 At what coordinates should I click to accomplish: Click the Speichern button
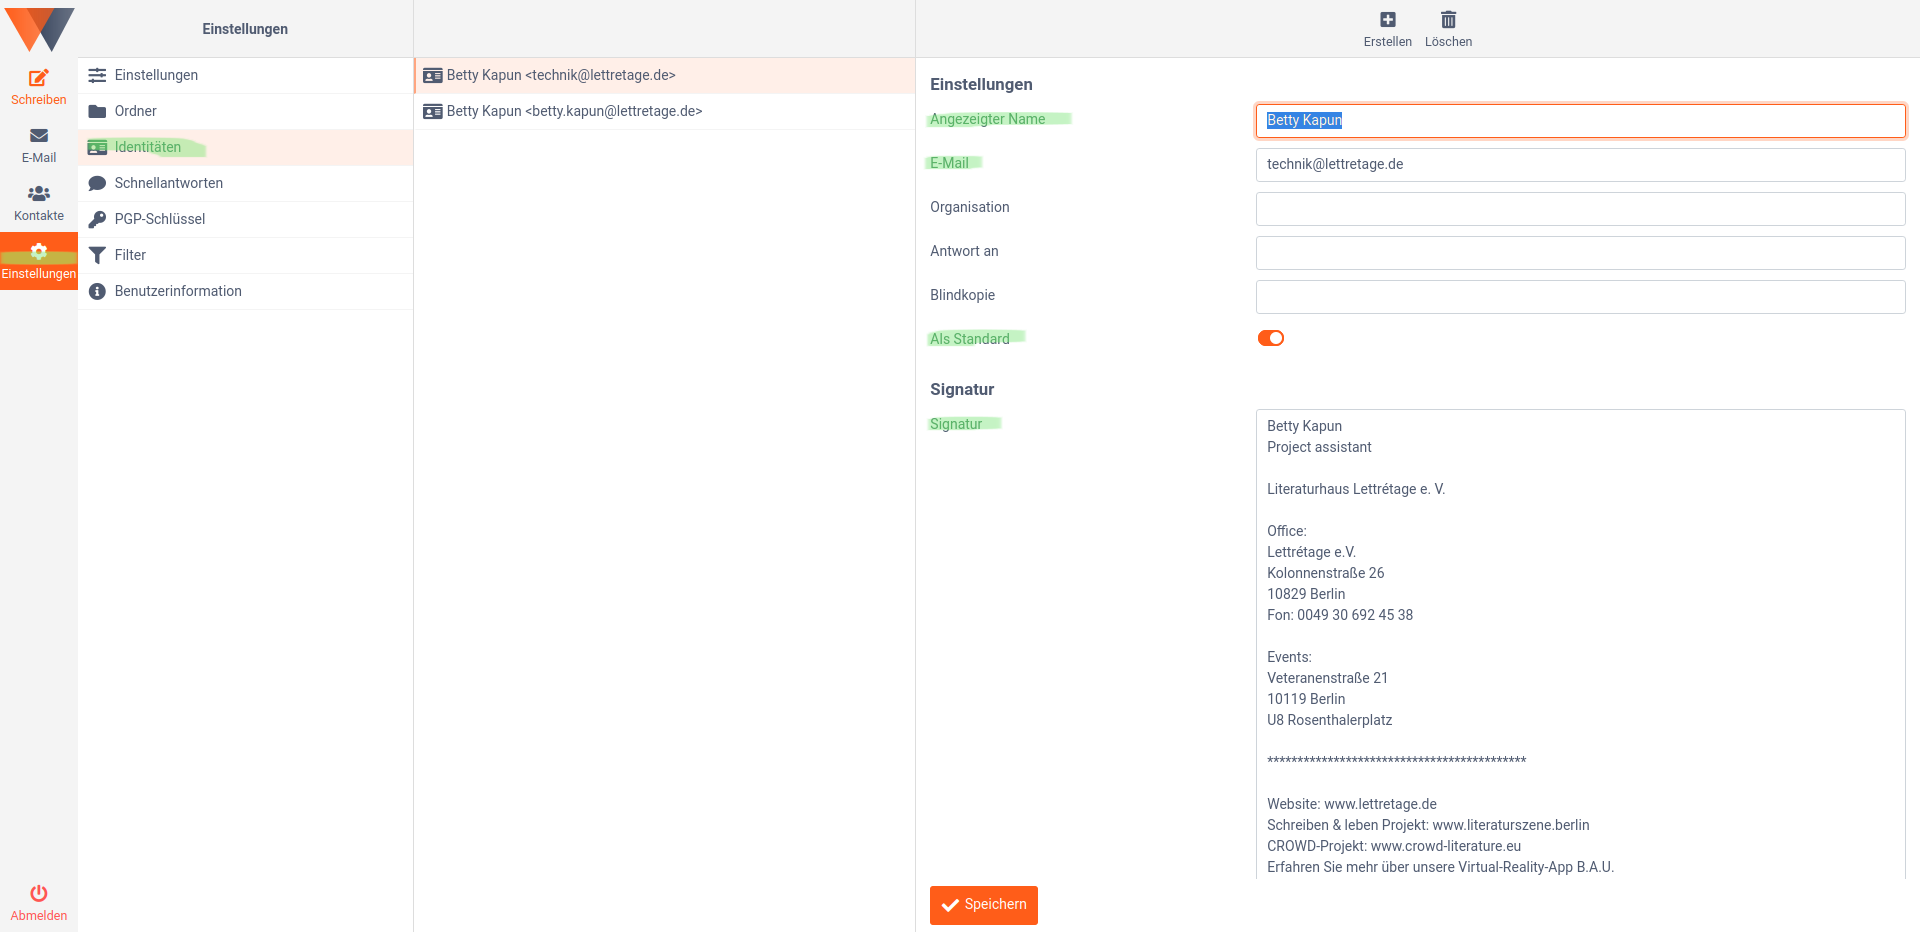[x=983, y=905]
